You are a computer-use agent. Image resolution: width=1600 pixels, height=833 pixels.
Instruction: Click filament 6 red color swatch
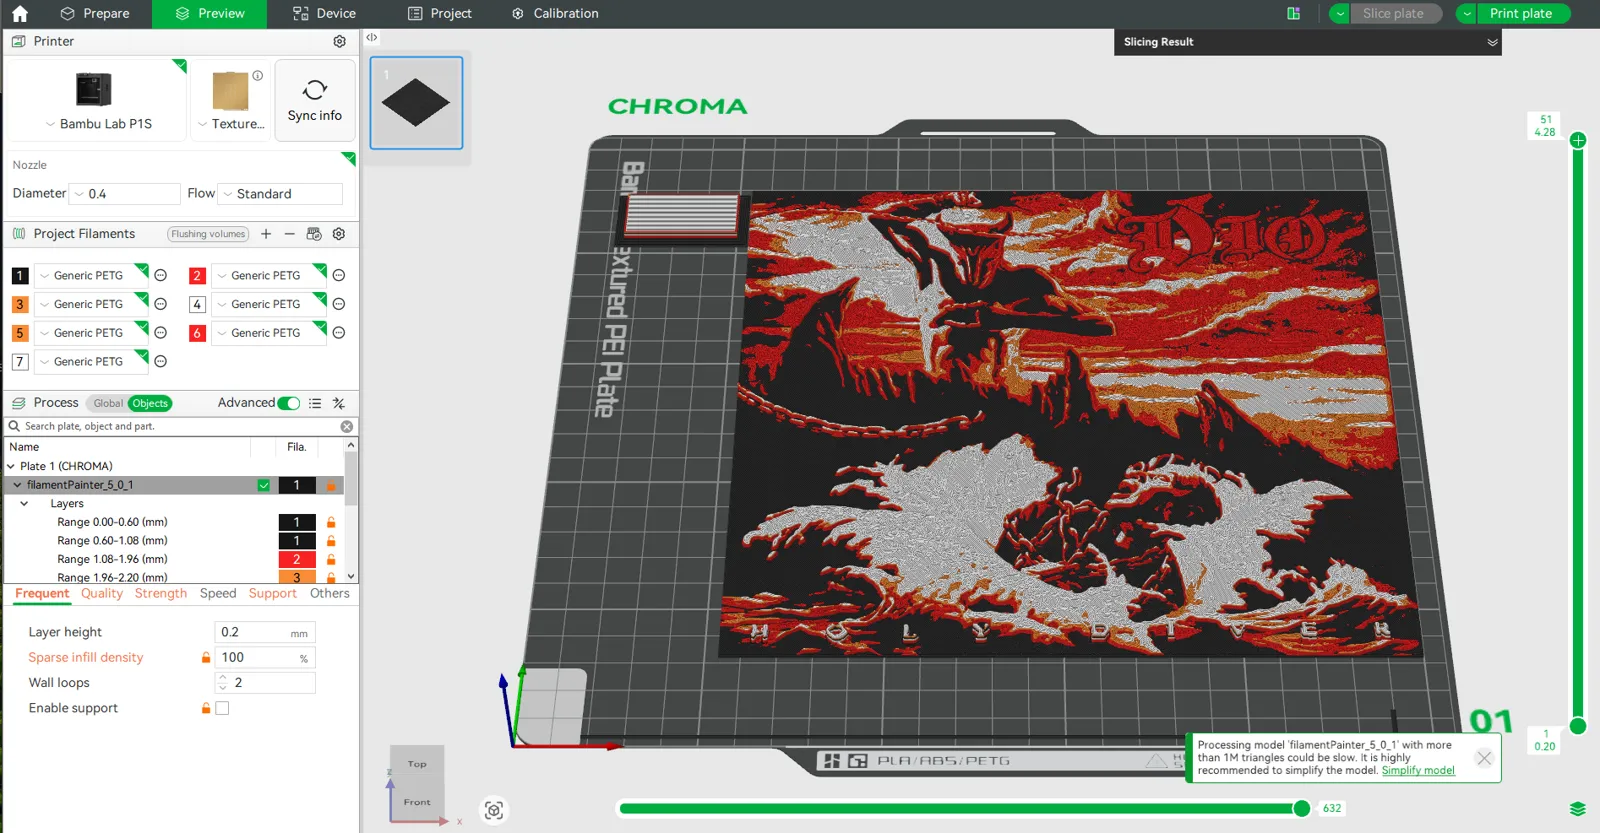click(197, 333)
